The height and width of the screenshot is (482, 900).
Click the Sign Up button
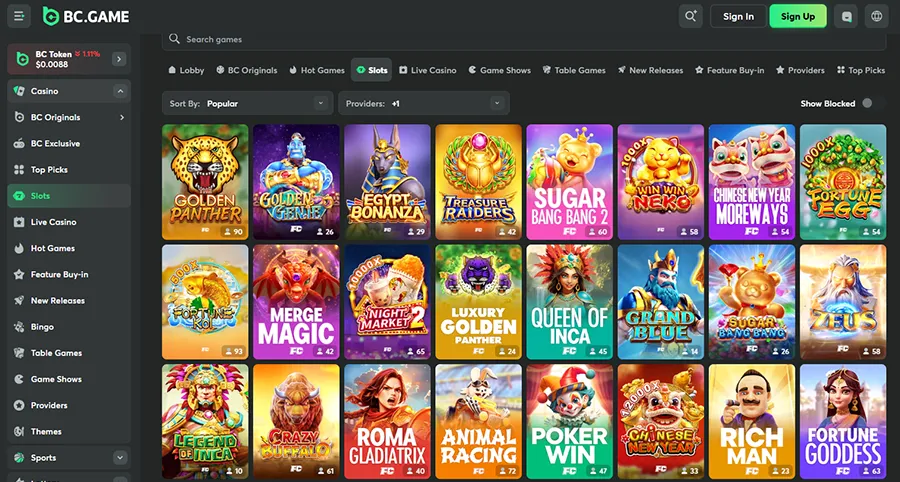click(798, 16)
